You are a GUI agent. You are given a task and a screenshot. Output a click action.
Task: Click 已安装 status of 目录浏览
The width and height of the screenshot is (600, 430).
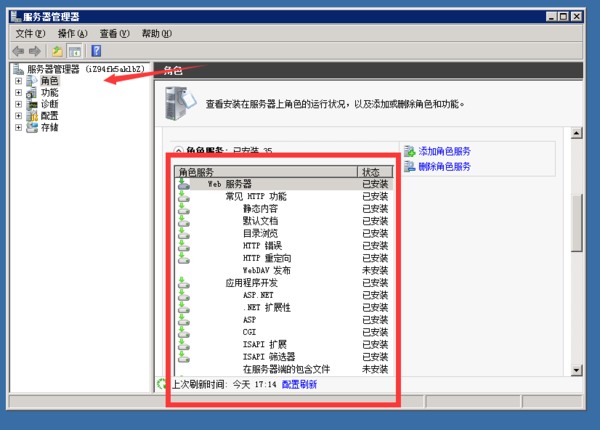[375, 233]
